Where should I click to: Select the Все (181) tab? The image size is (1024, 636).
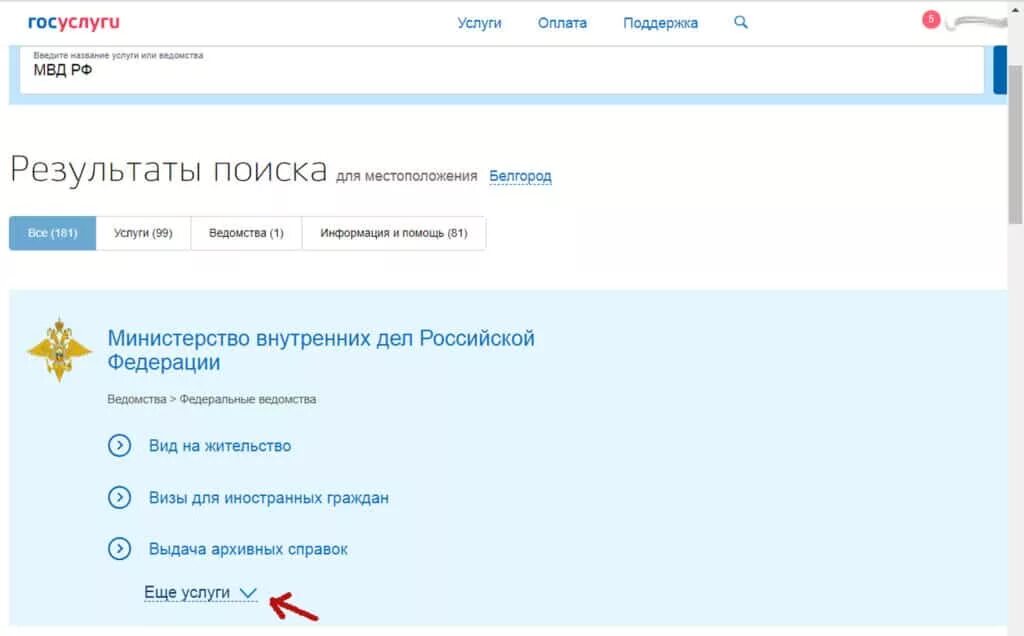coord(52,233)
